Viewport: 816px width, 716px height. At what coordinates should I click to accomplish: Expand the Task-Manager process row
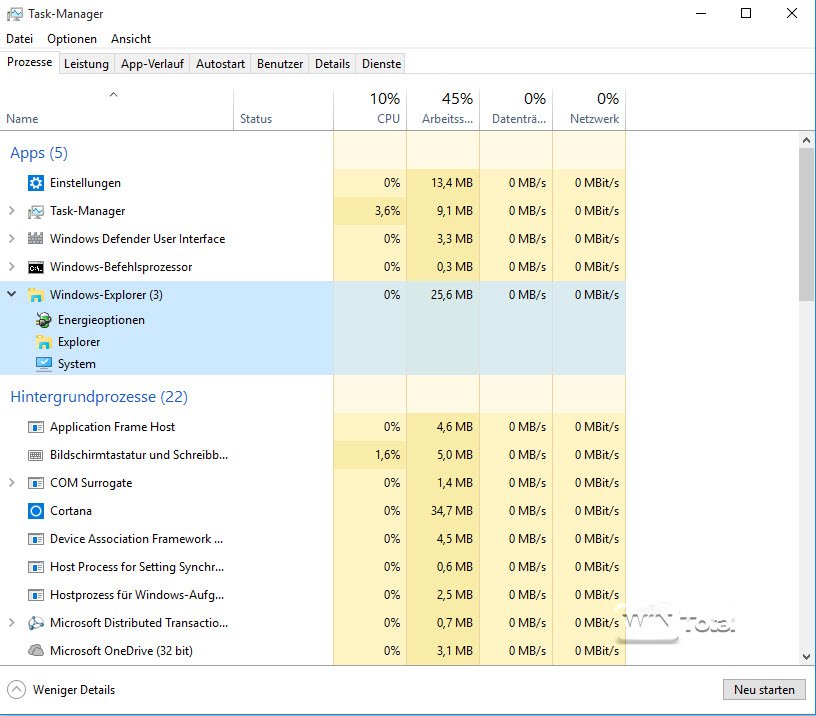point(11,211)
